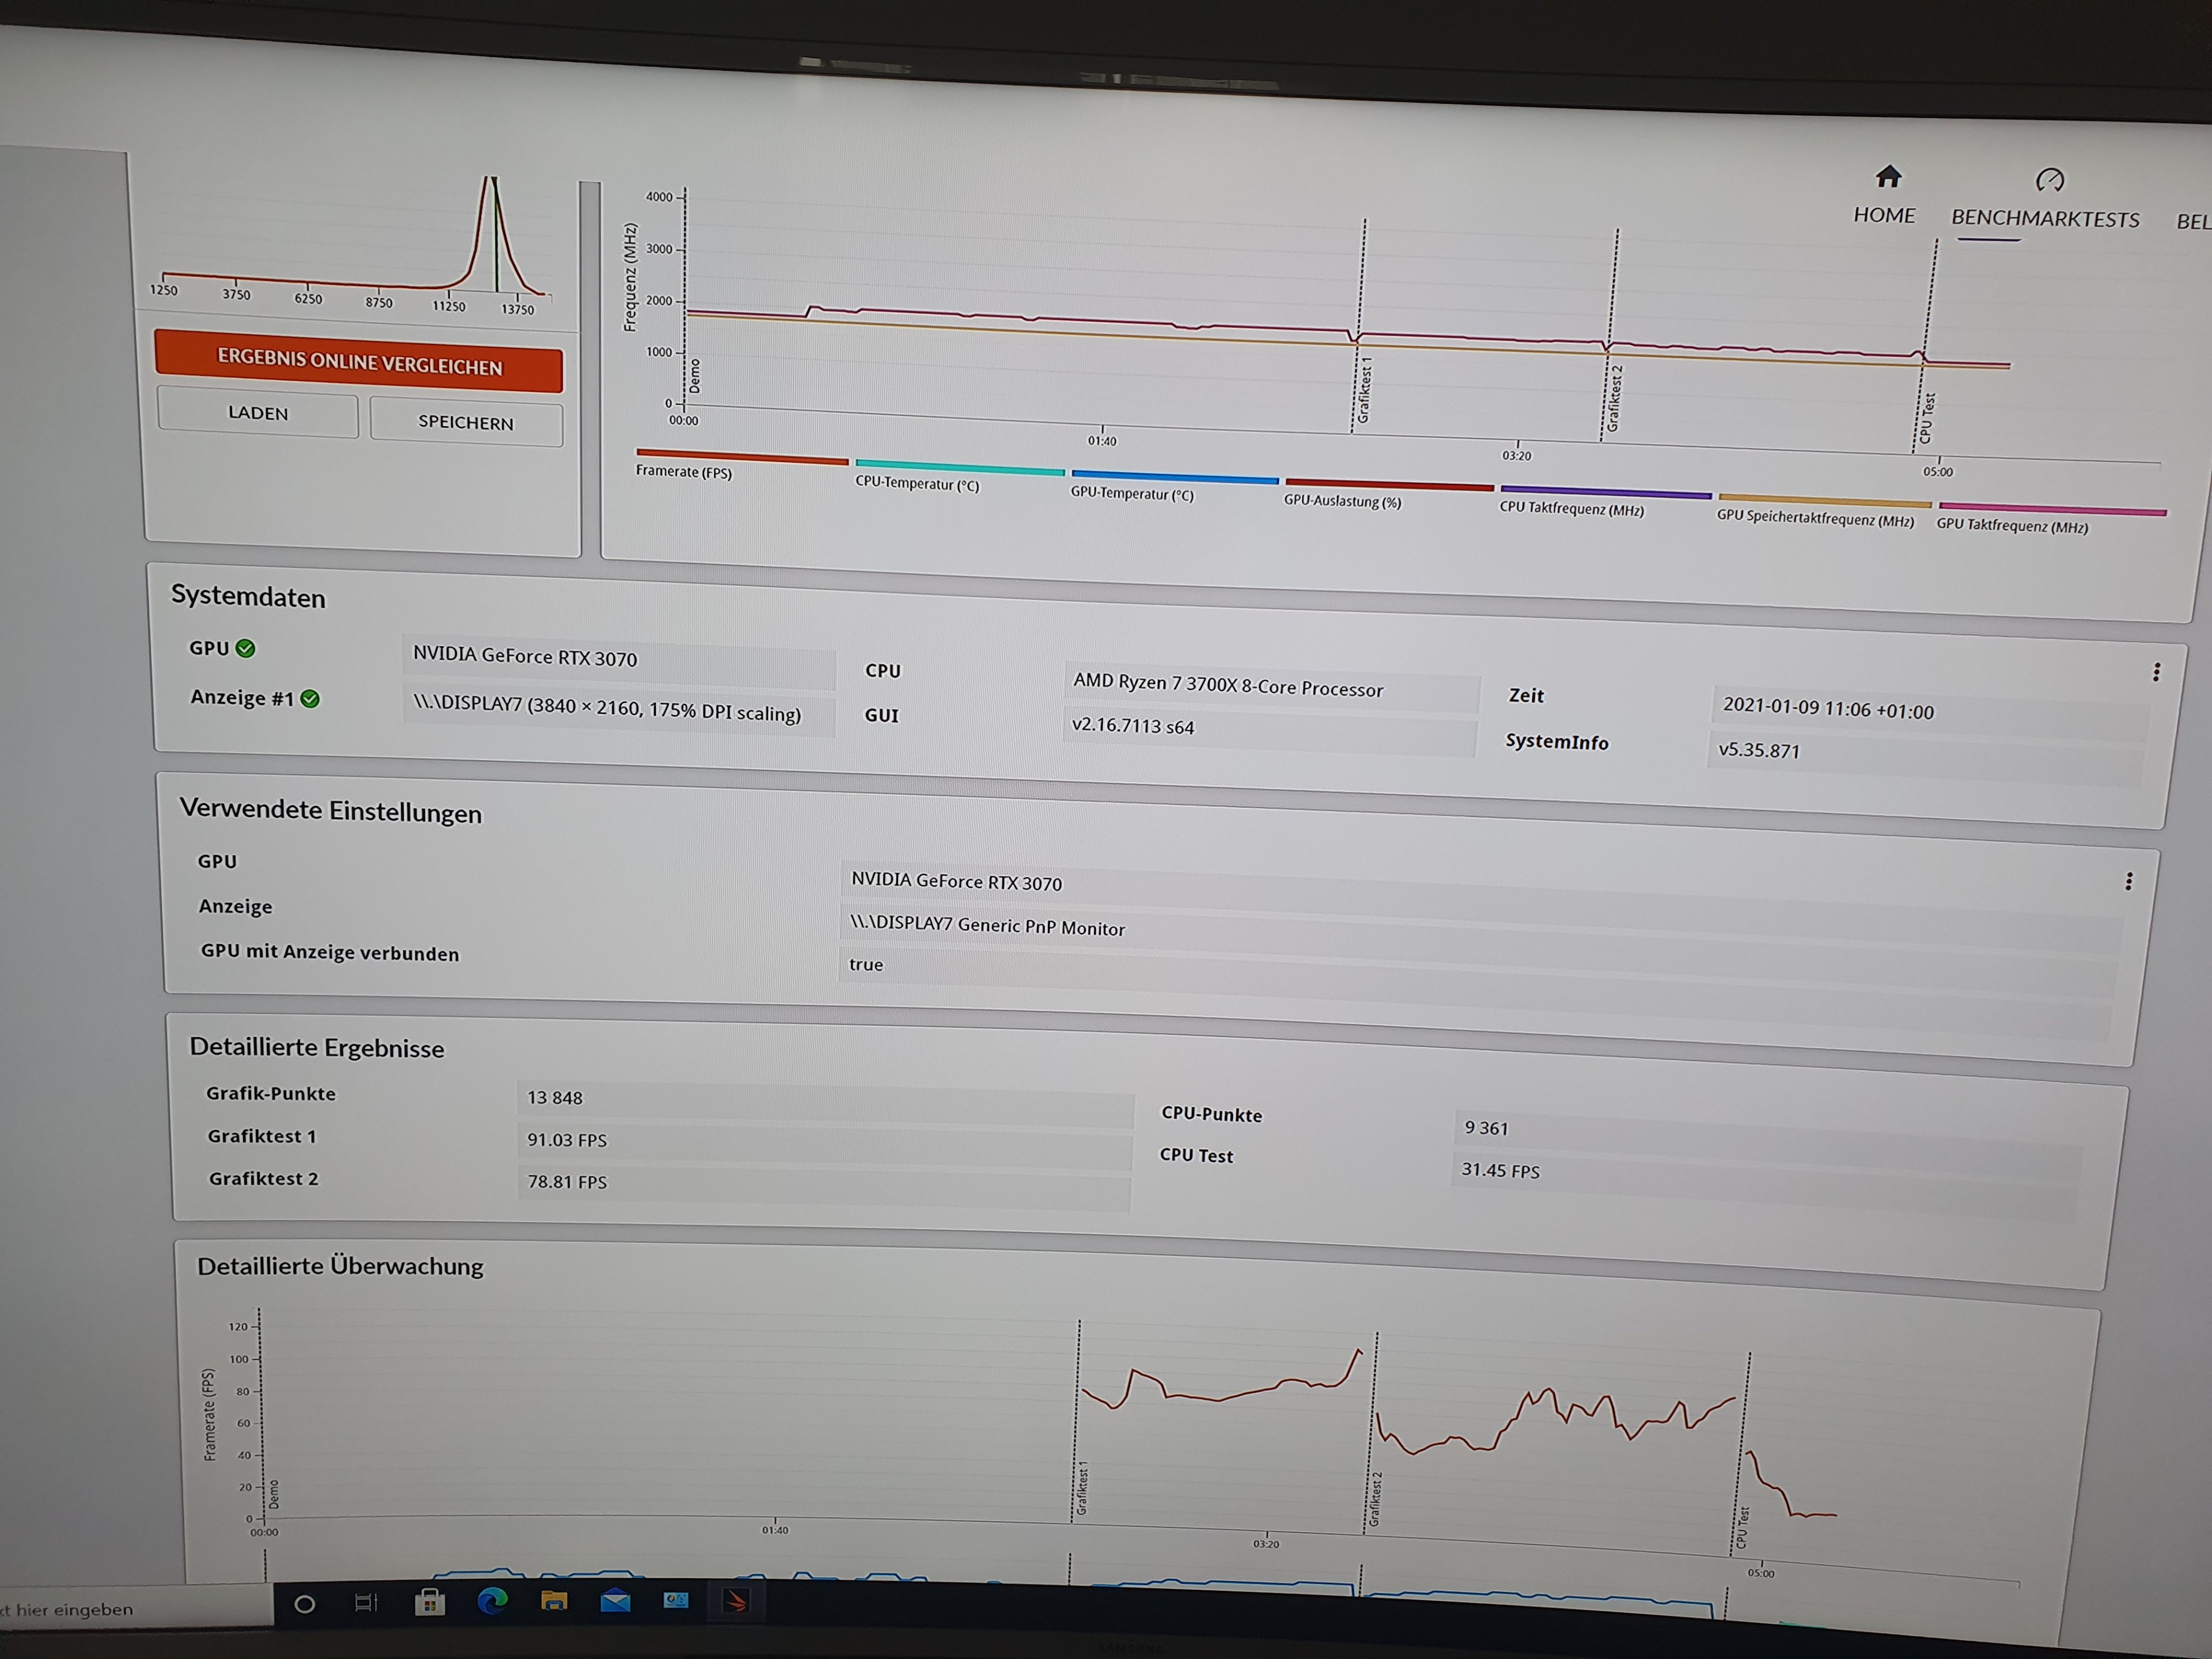This screenshot has height=1659, width=2212.
Task: Open File Explorer from the taskbar
Action: (554, 1602)
